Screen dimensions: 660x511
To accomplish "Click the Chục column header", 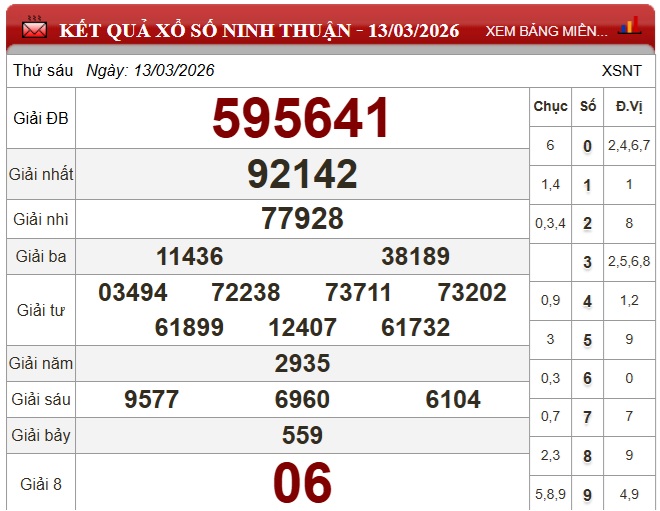I will tap(550, 106).
